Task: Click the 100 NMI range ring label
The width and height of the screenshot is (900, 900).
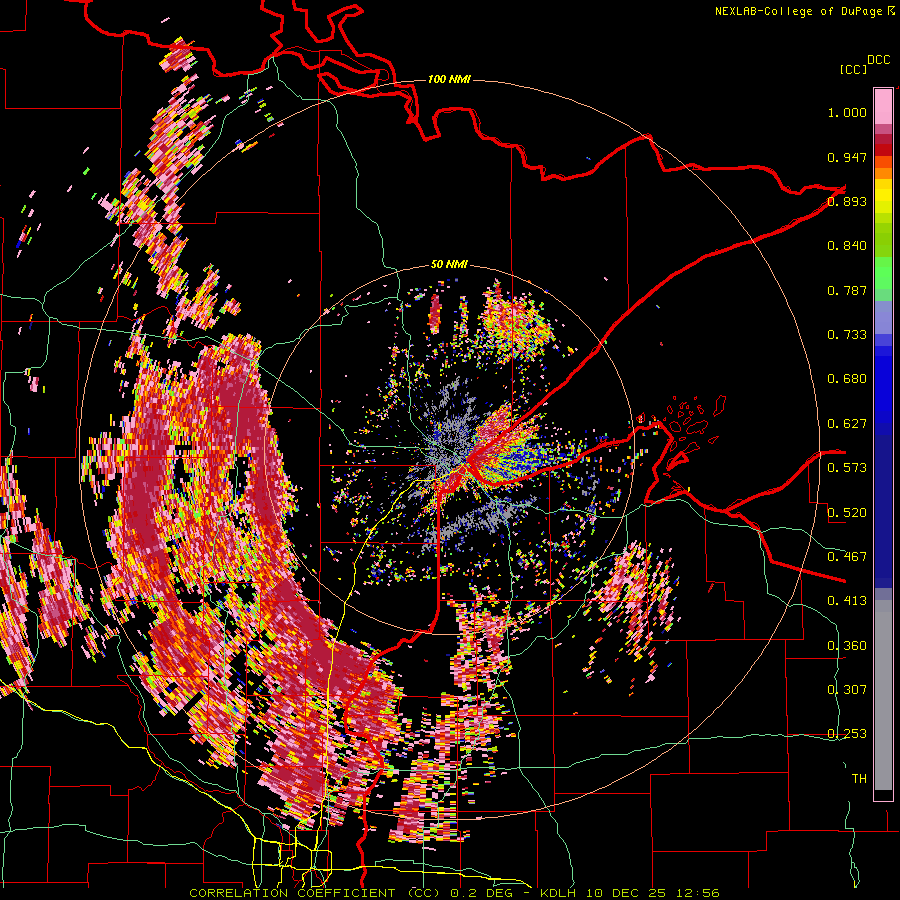Action: click(449, 79)
